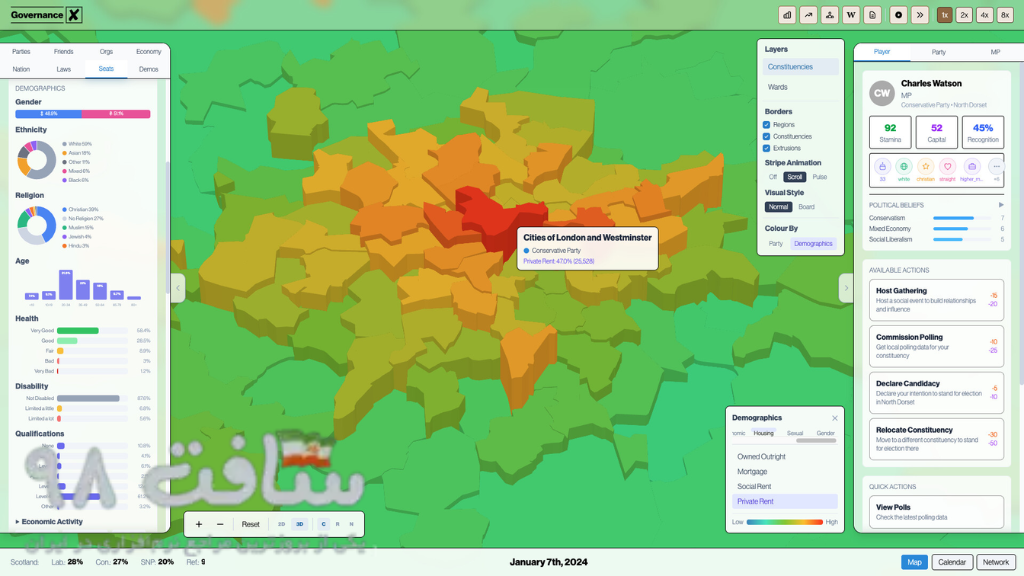This screenshot has height=576, width=1024.
Task: Collapse the right panel with chevron
Action: [x=846, y=288]
